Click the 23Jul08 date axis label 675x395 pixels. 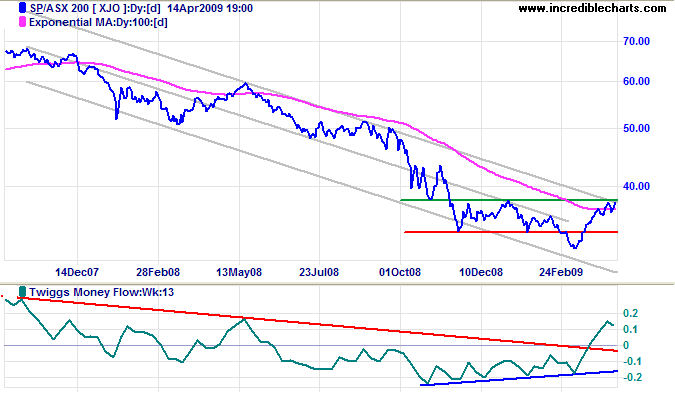pos(319,272)
